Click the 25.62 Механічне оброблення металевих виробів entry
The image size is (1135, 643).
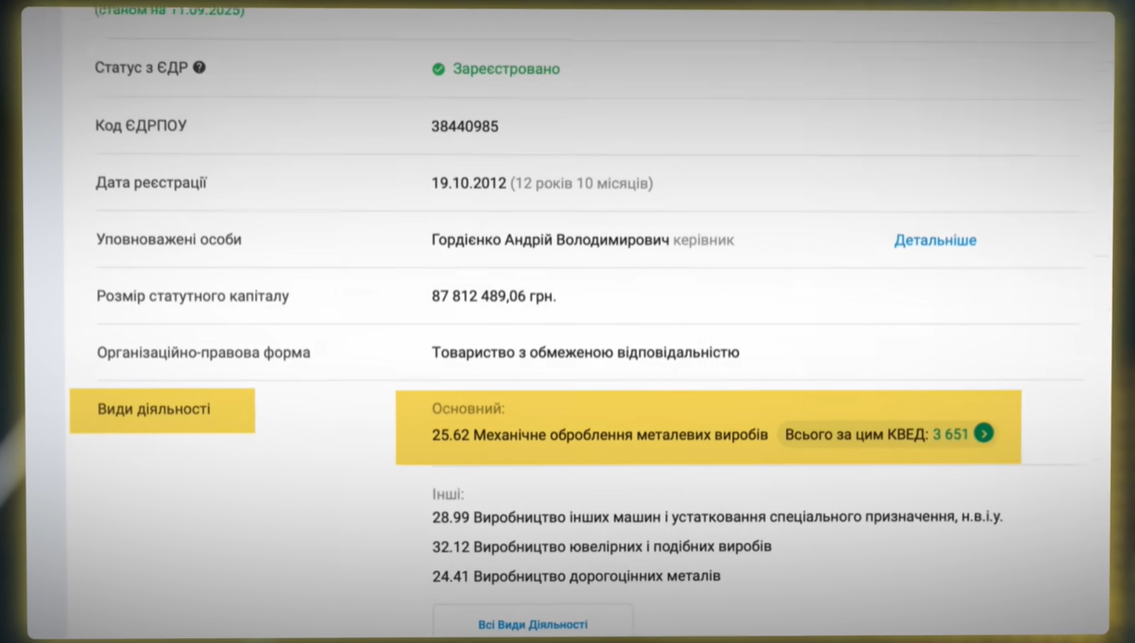[600, 434]
